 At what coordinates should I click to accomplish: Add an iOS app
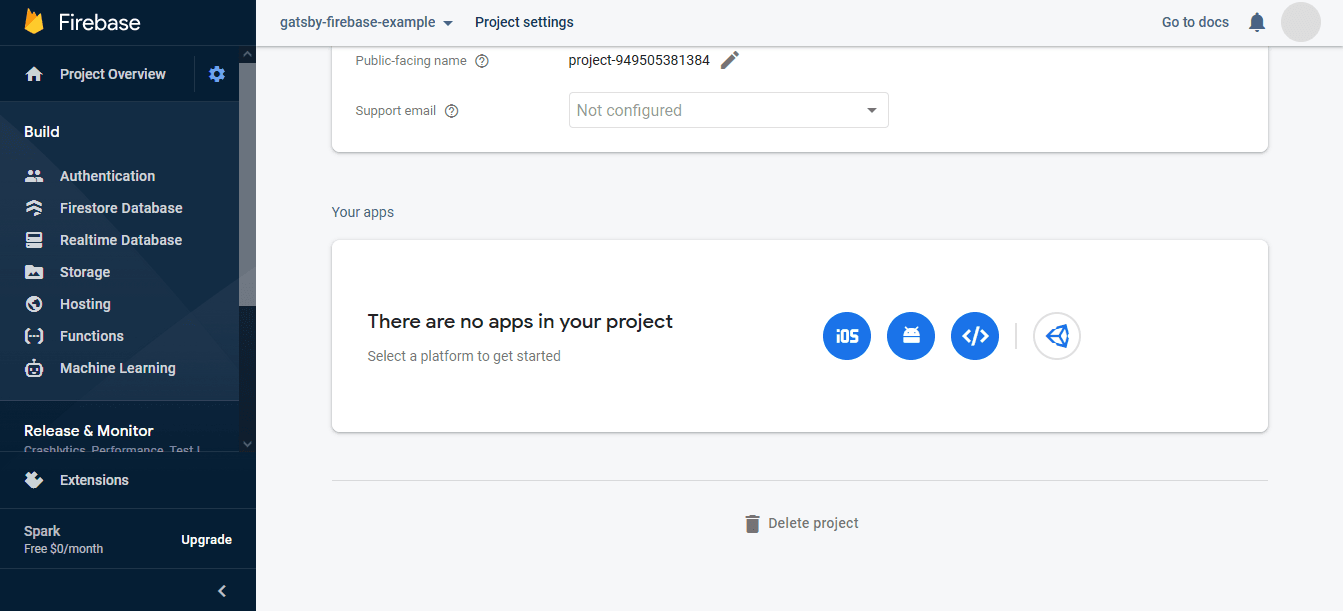847,336
